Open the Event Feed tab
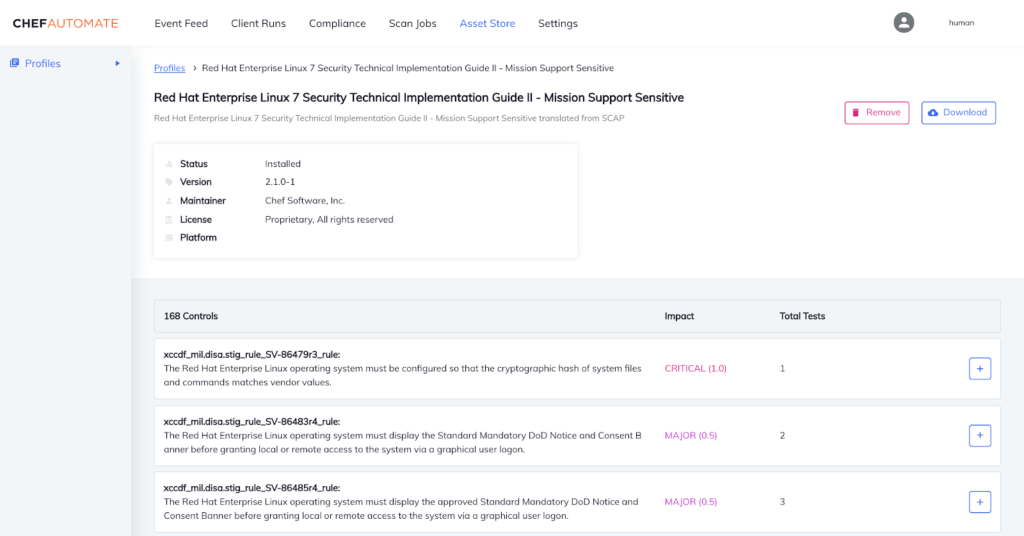This screenshot has width=1024, height=536. (181, 23)
